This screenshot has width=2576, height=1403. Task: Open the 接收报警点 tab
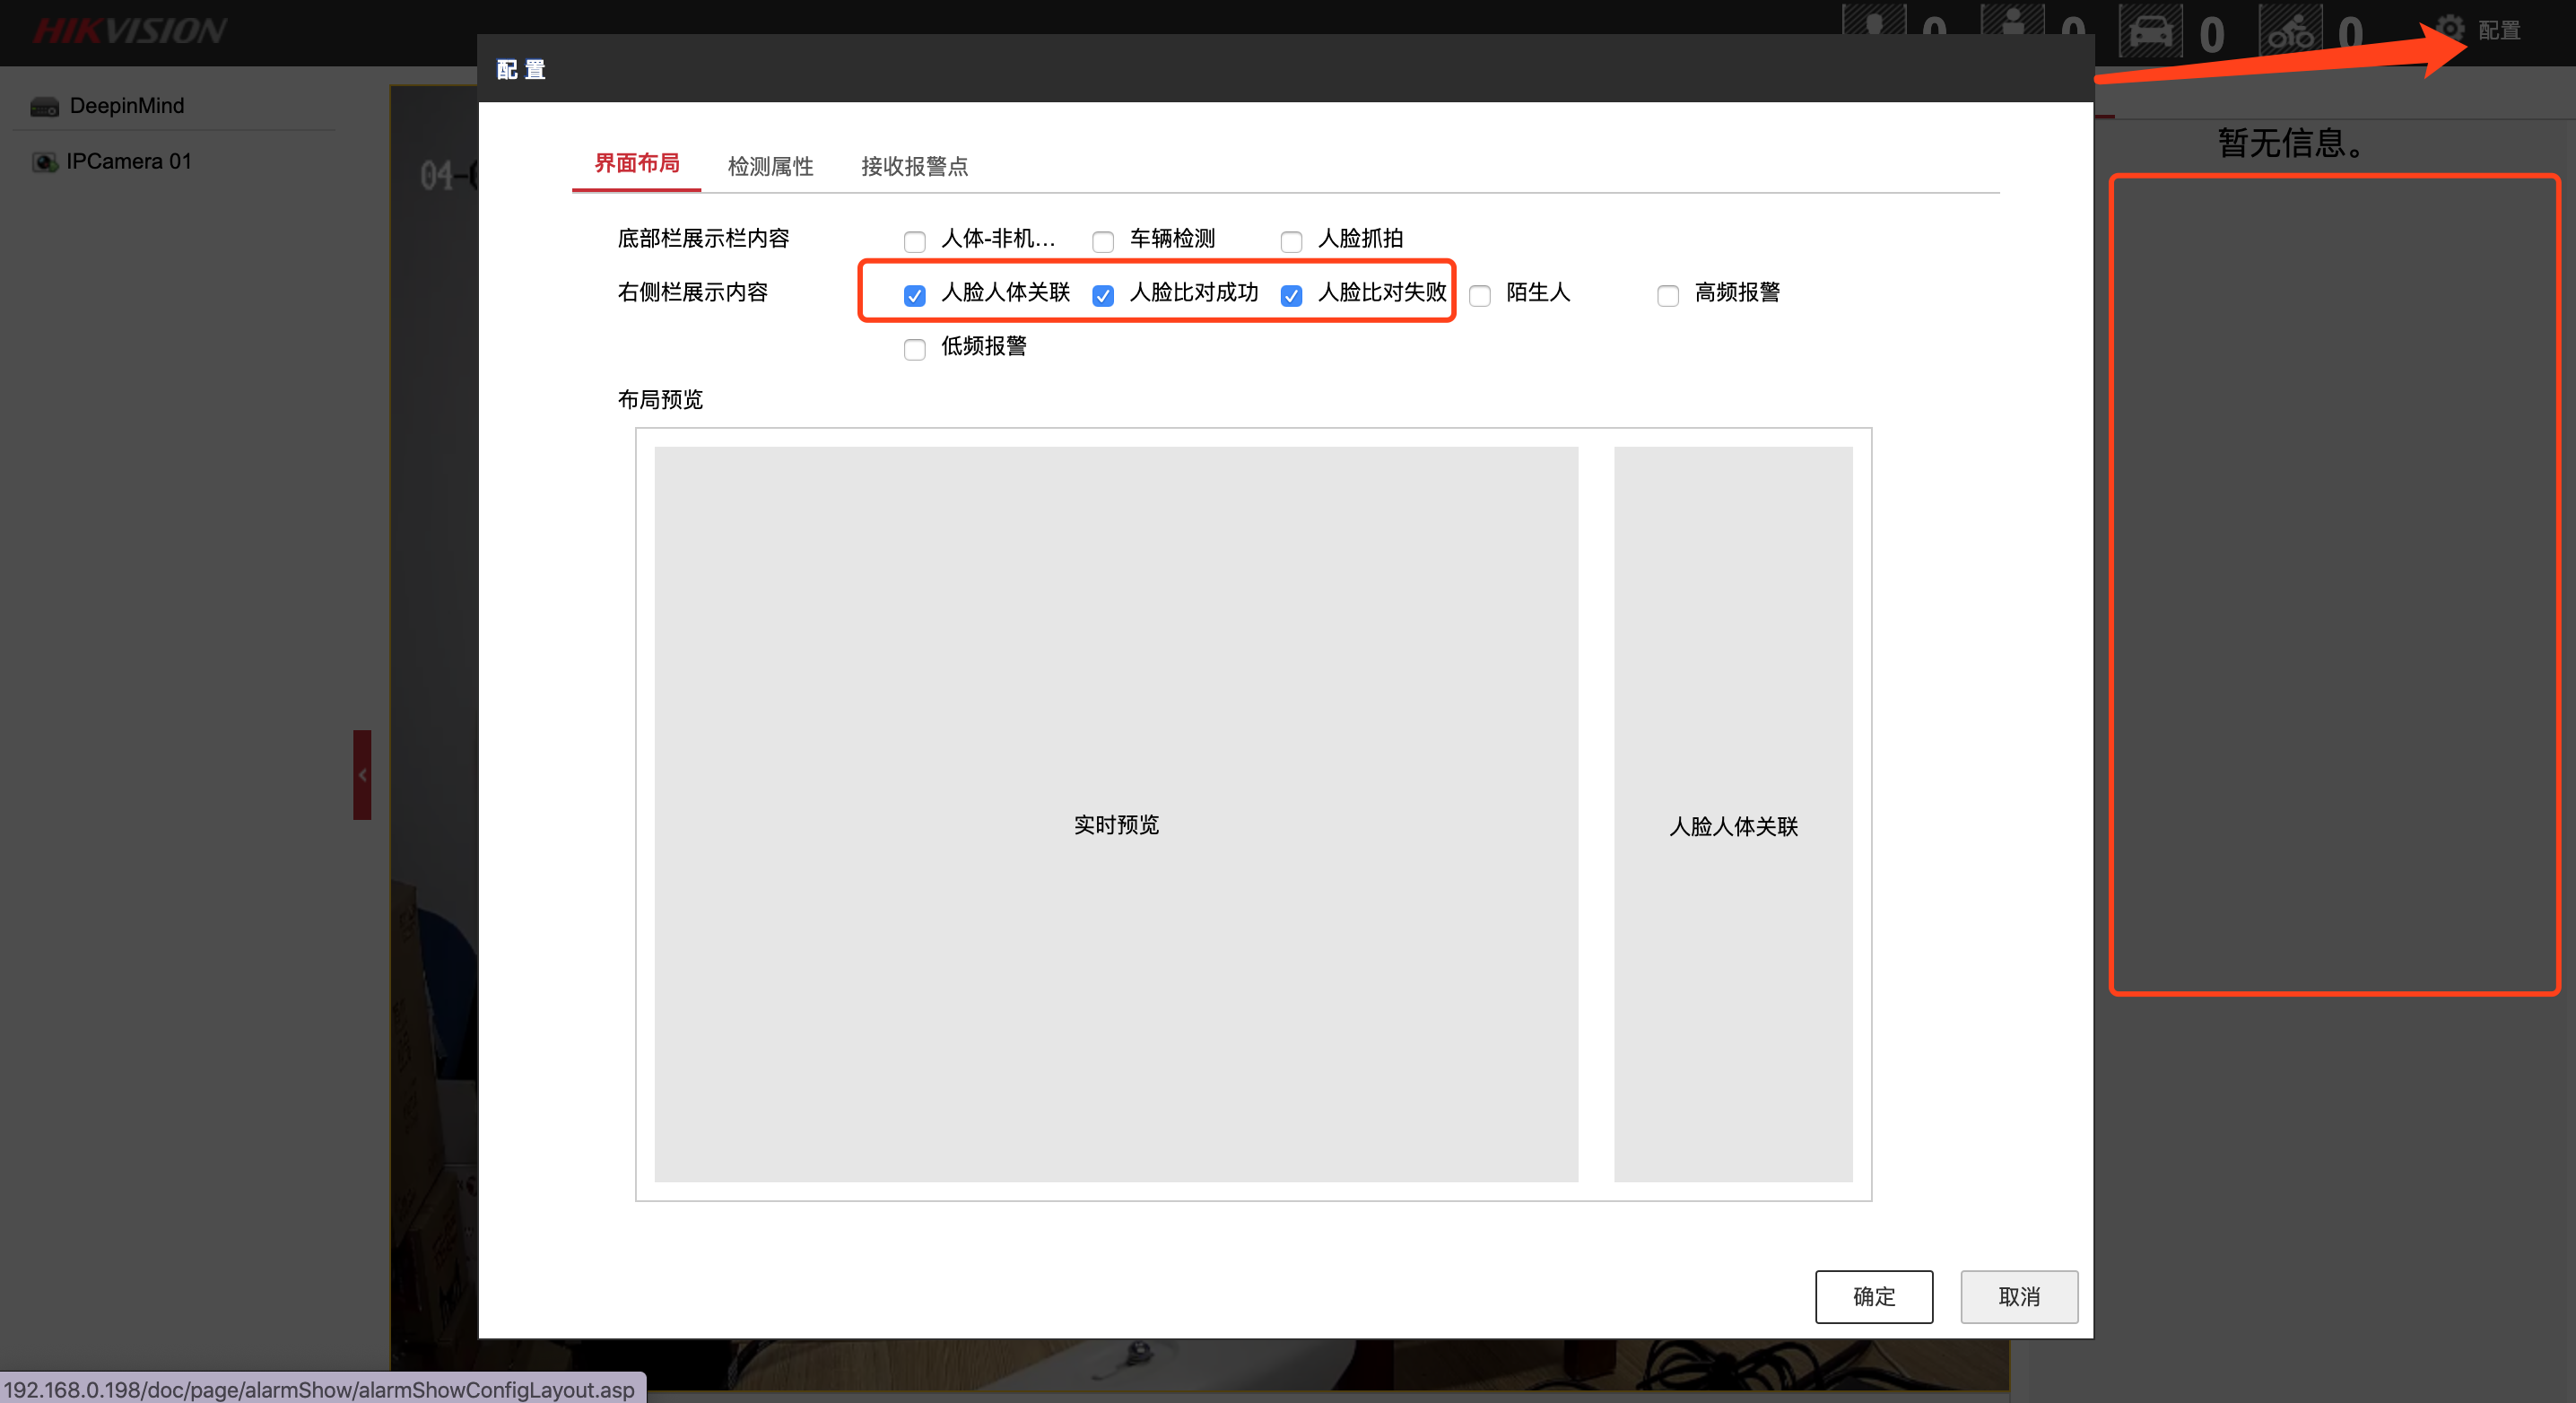point(914,166)
